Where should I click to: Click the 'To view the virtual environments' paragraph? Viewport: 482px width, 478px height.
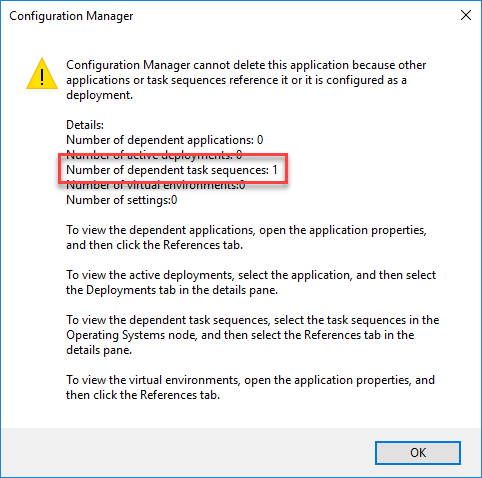tap(250, 387)
